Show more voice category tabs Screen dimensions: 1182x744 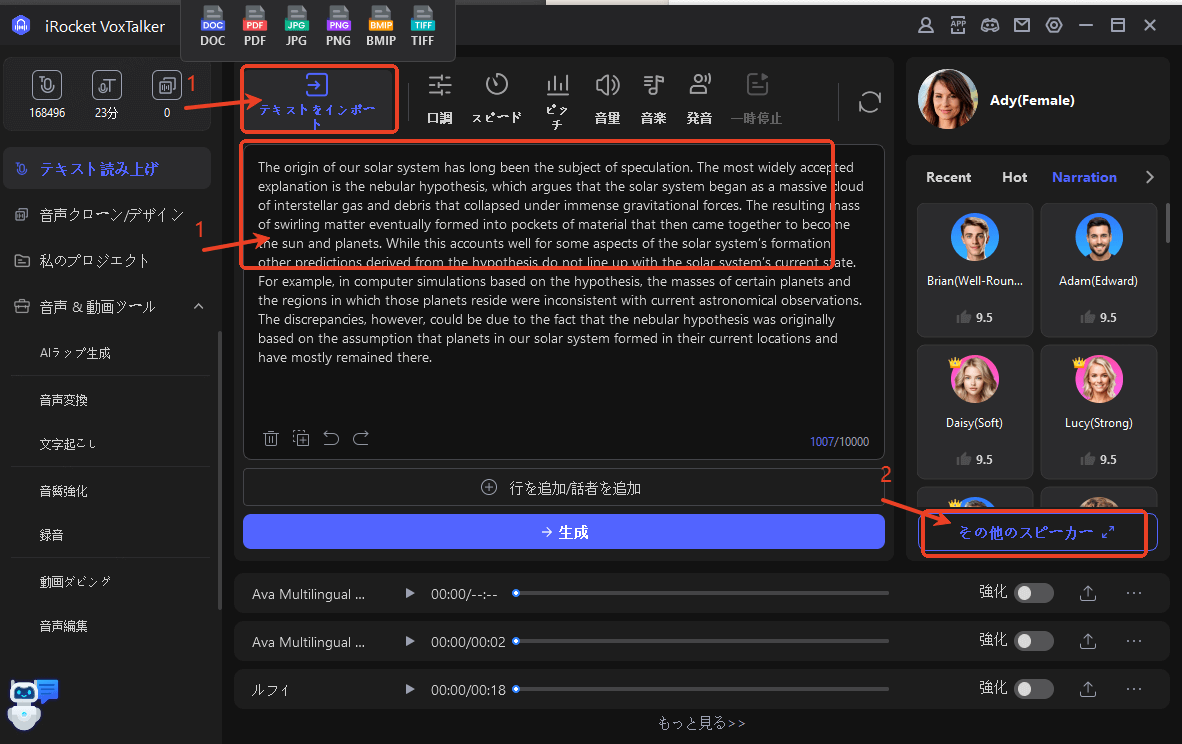point(1150,177)
